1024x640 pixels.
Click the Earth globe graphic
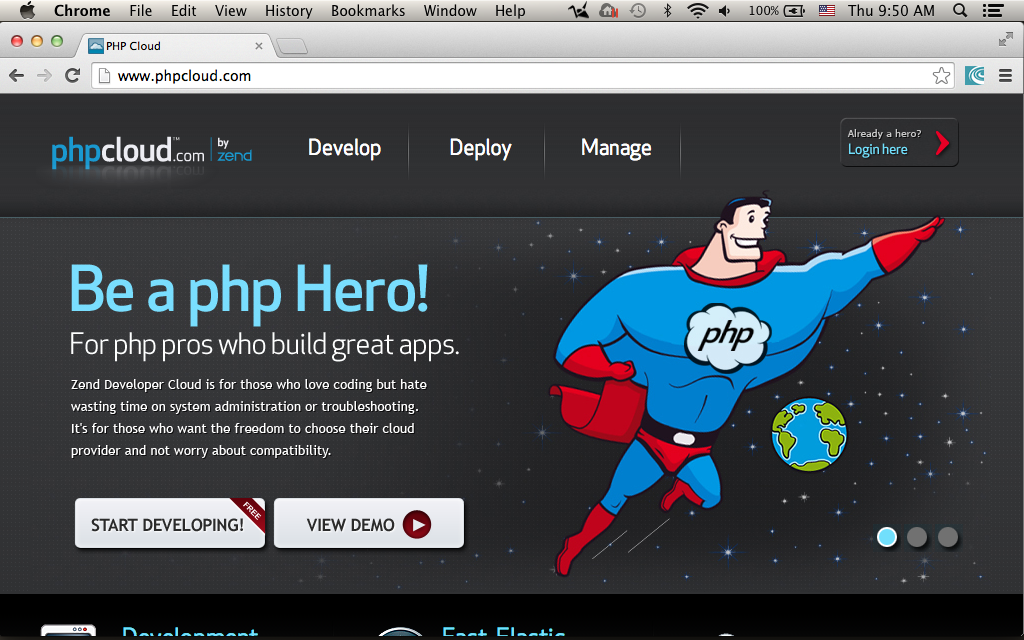point(808,435)
